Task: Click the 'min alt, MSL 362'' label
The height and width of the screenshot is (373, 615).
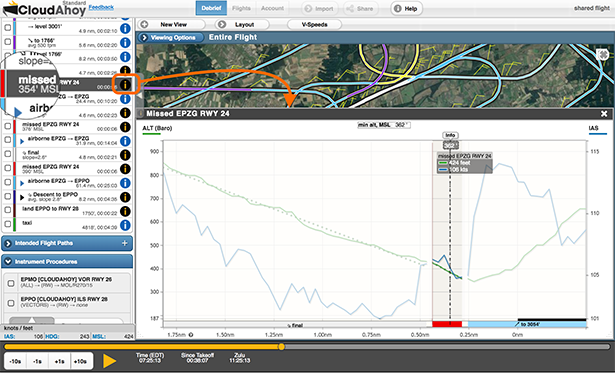Action: 384,125
